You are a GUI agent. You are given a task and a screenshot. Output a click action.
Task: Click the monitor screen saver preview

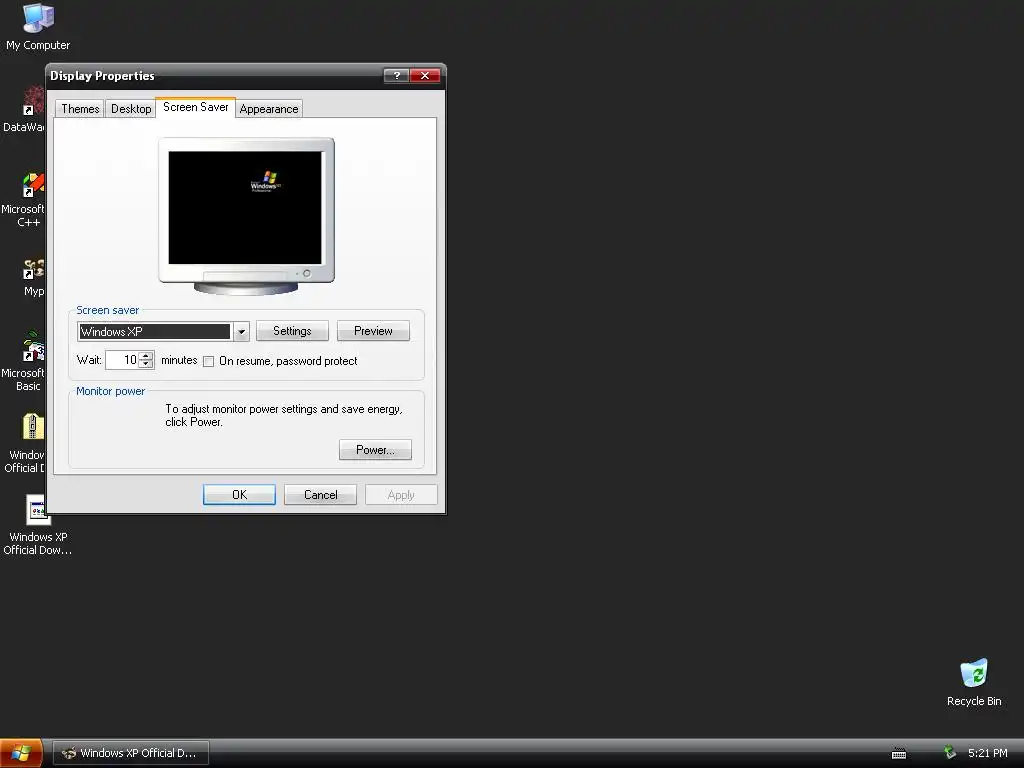tap(245, 208)
